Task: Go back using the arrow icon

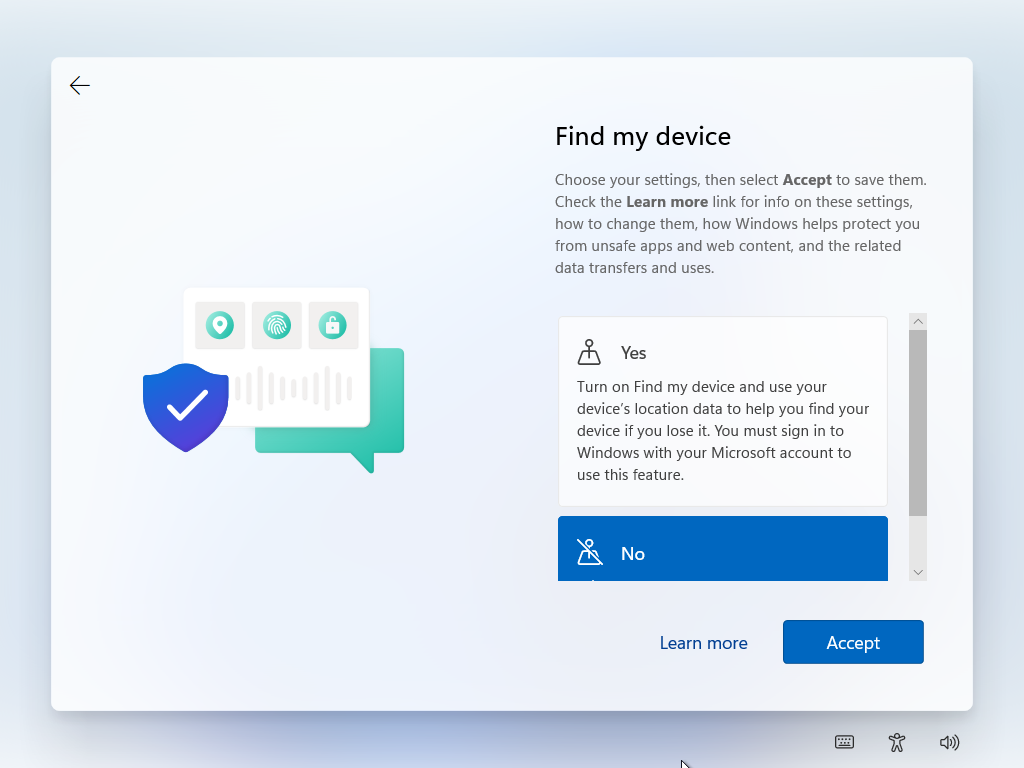Action: (x=80, y=86)
